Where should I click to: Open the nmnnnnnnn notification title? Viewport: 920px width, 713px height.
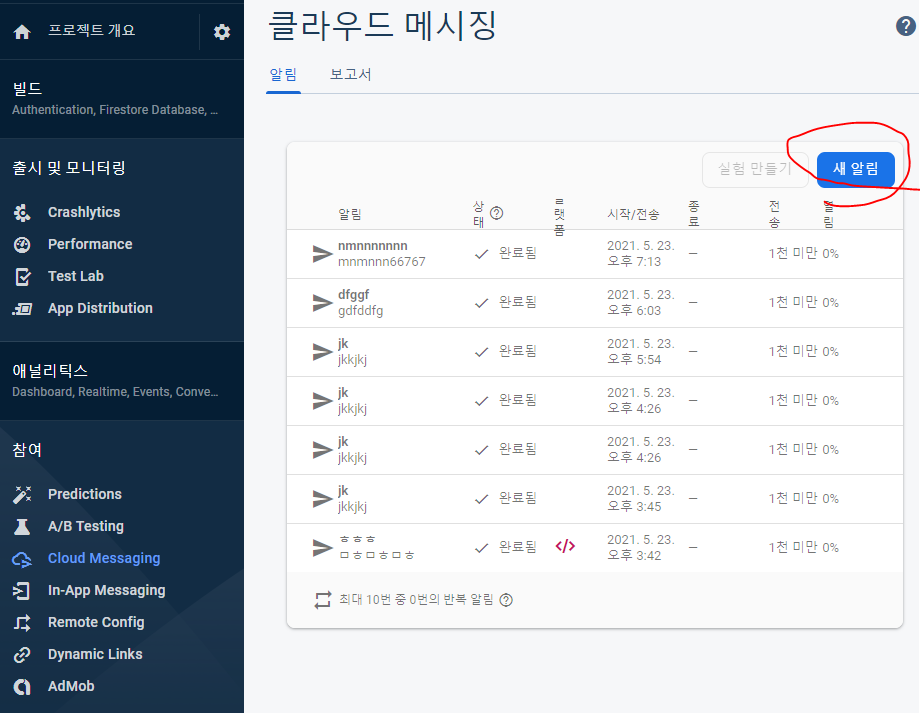pos(373,246)
